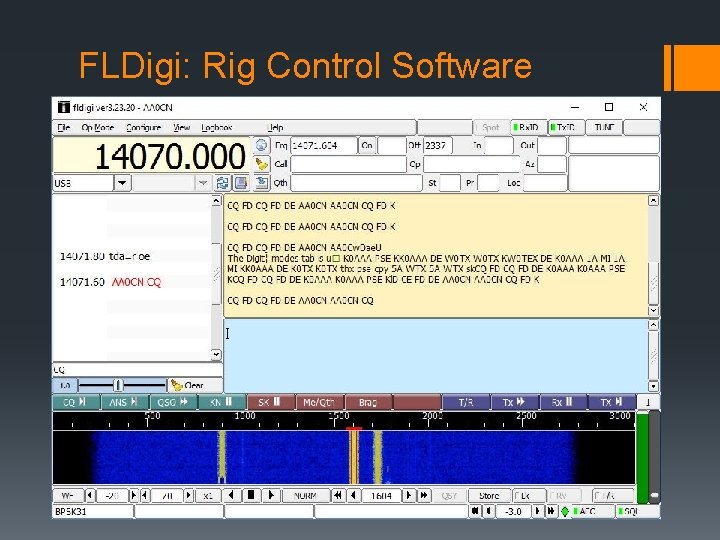Click the BPSK31 mode status field
720x540 pixels.
pos(94,511)
